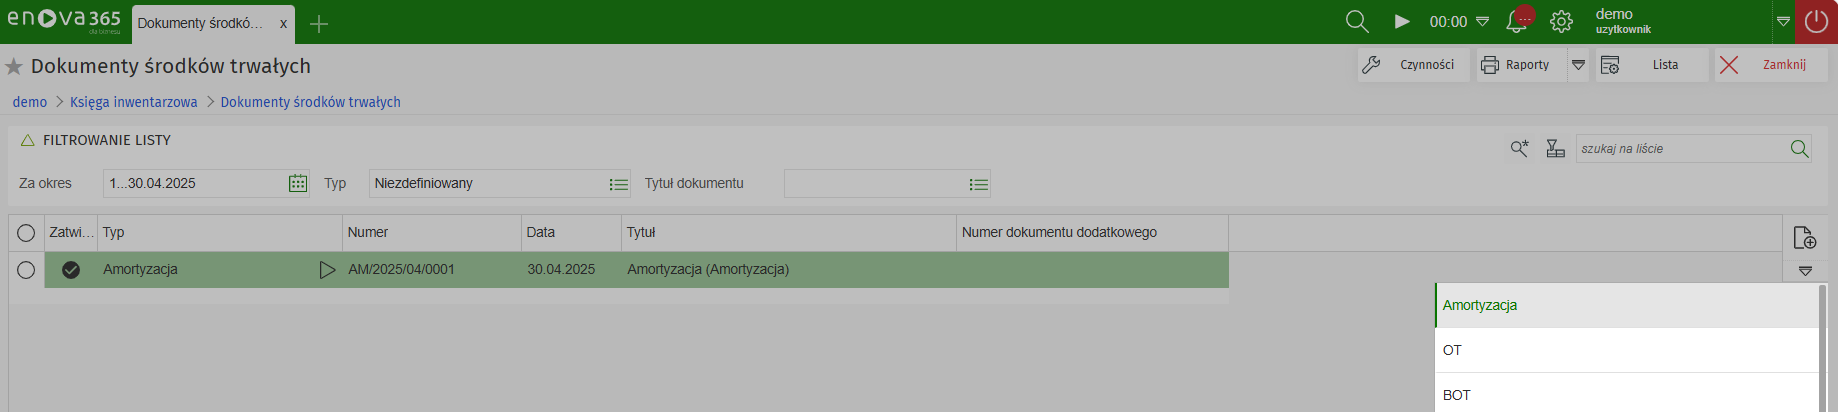This screenshot has width=1838, height=412.
Task: Mark page as favorite with star
Action: click(x=14, y=67)
